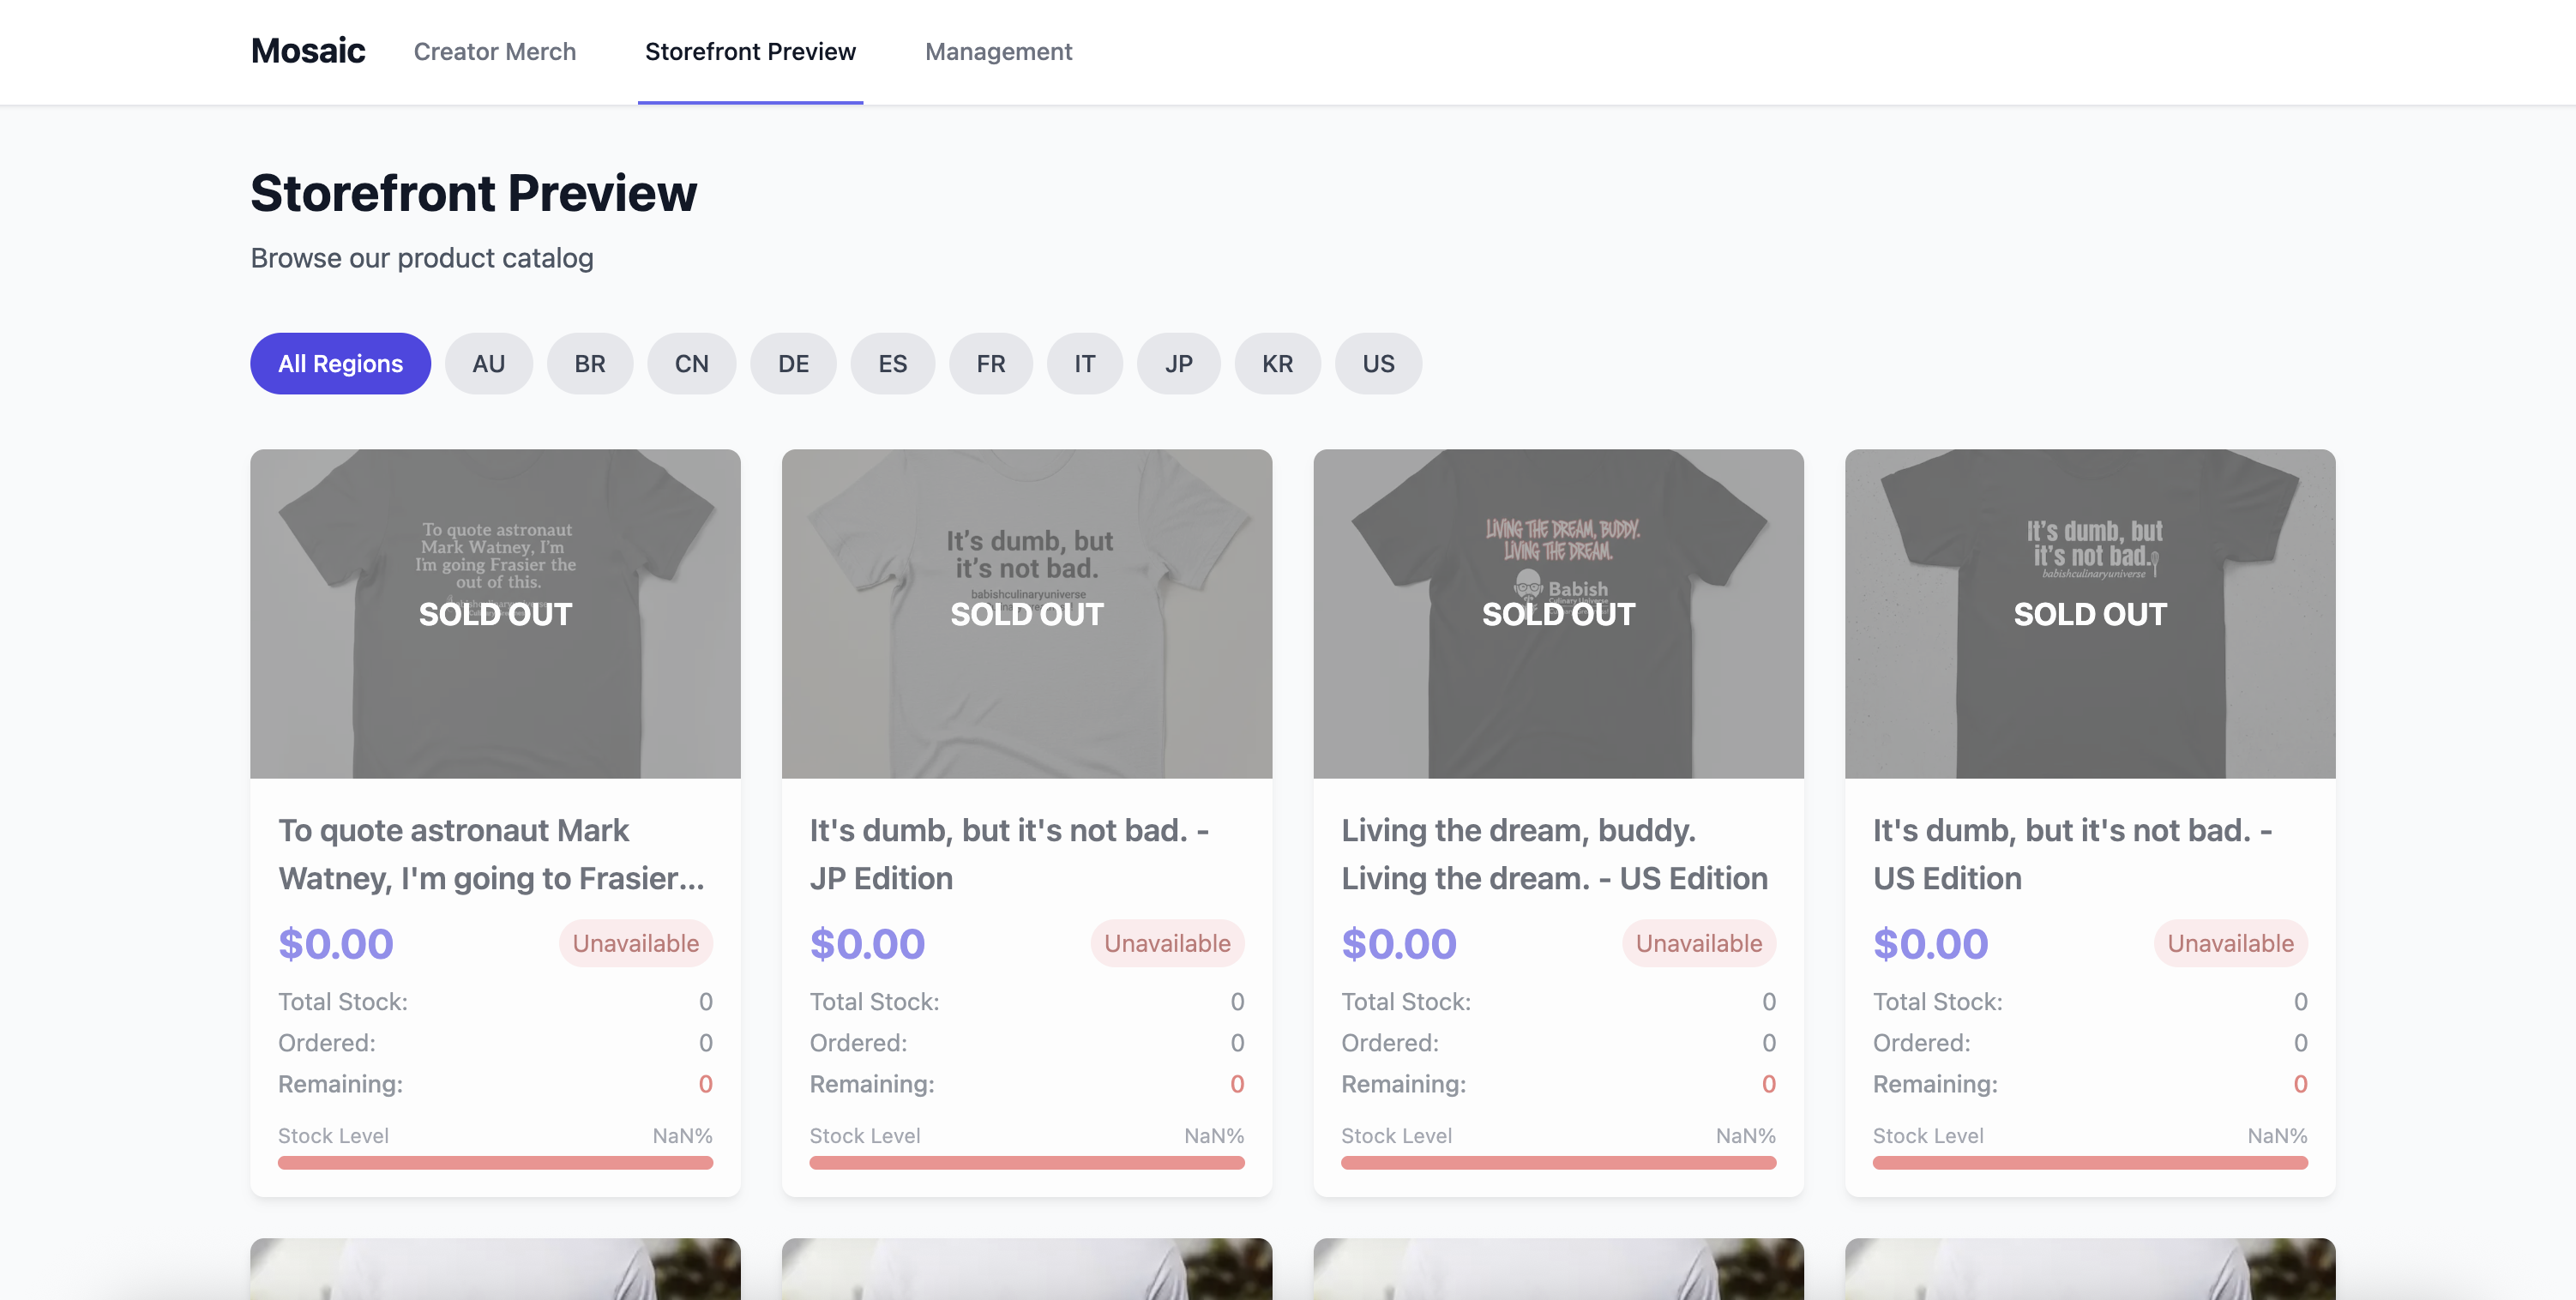Viewport: 2576px width, 1300px height.
Task: Filter by FR region
Action: tap(990, 363)
